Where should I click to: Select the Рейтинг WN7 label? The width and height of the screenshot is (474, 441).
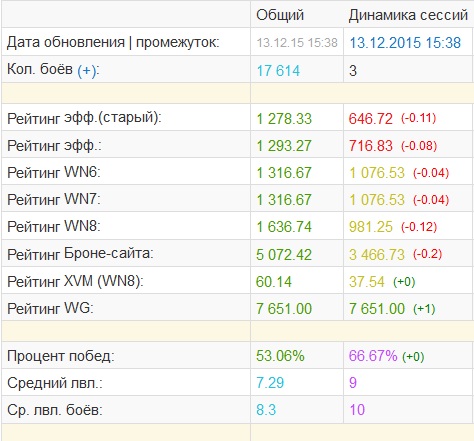coord(54,199)
